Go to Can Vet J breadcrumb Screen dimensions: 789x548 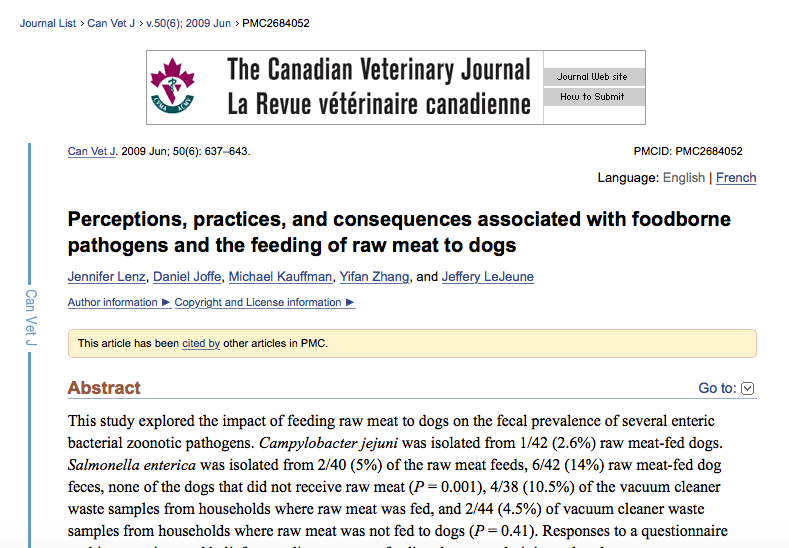coord(110,23)
